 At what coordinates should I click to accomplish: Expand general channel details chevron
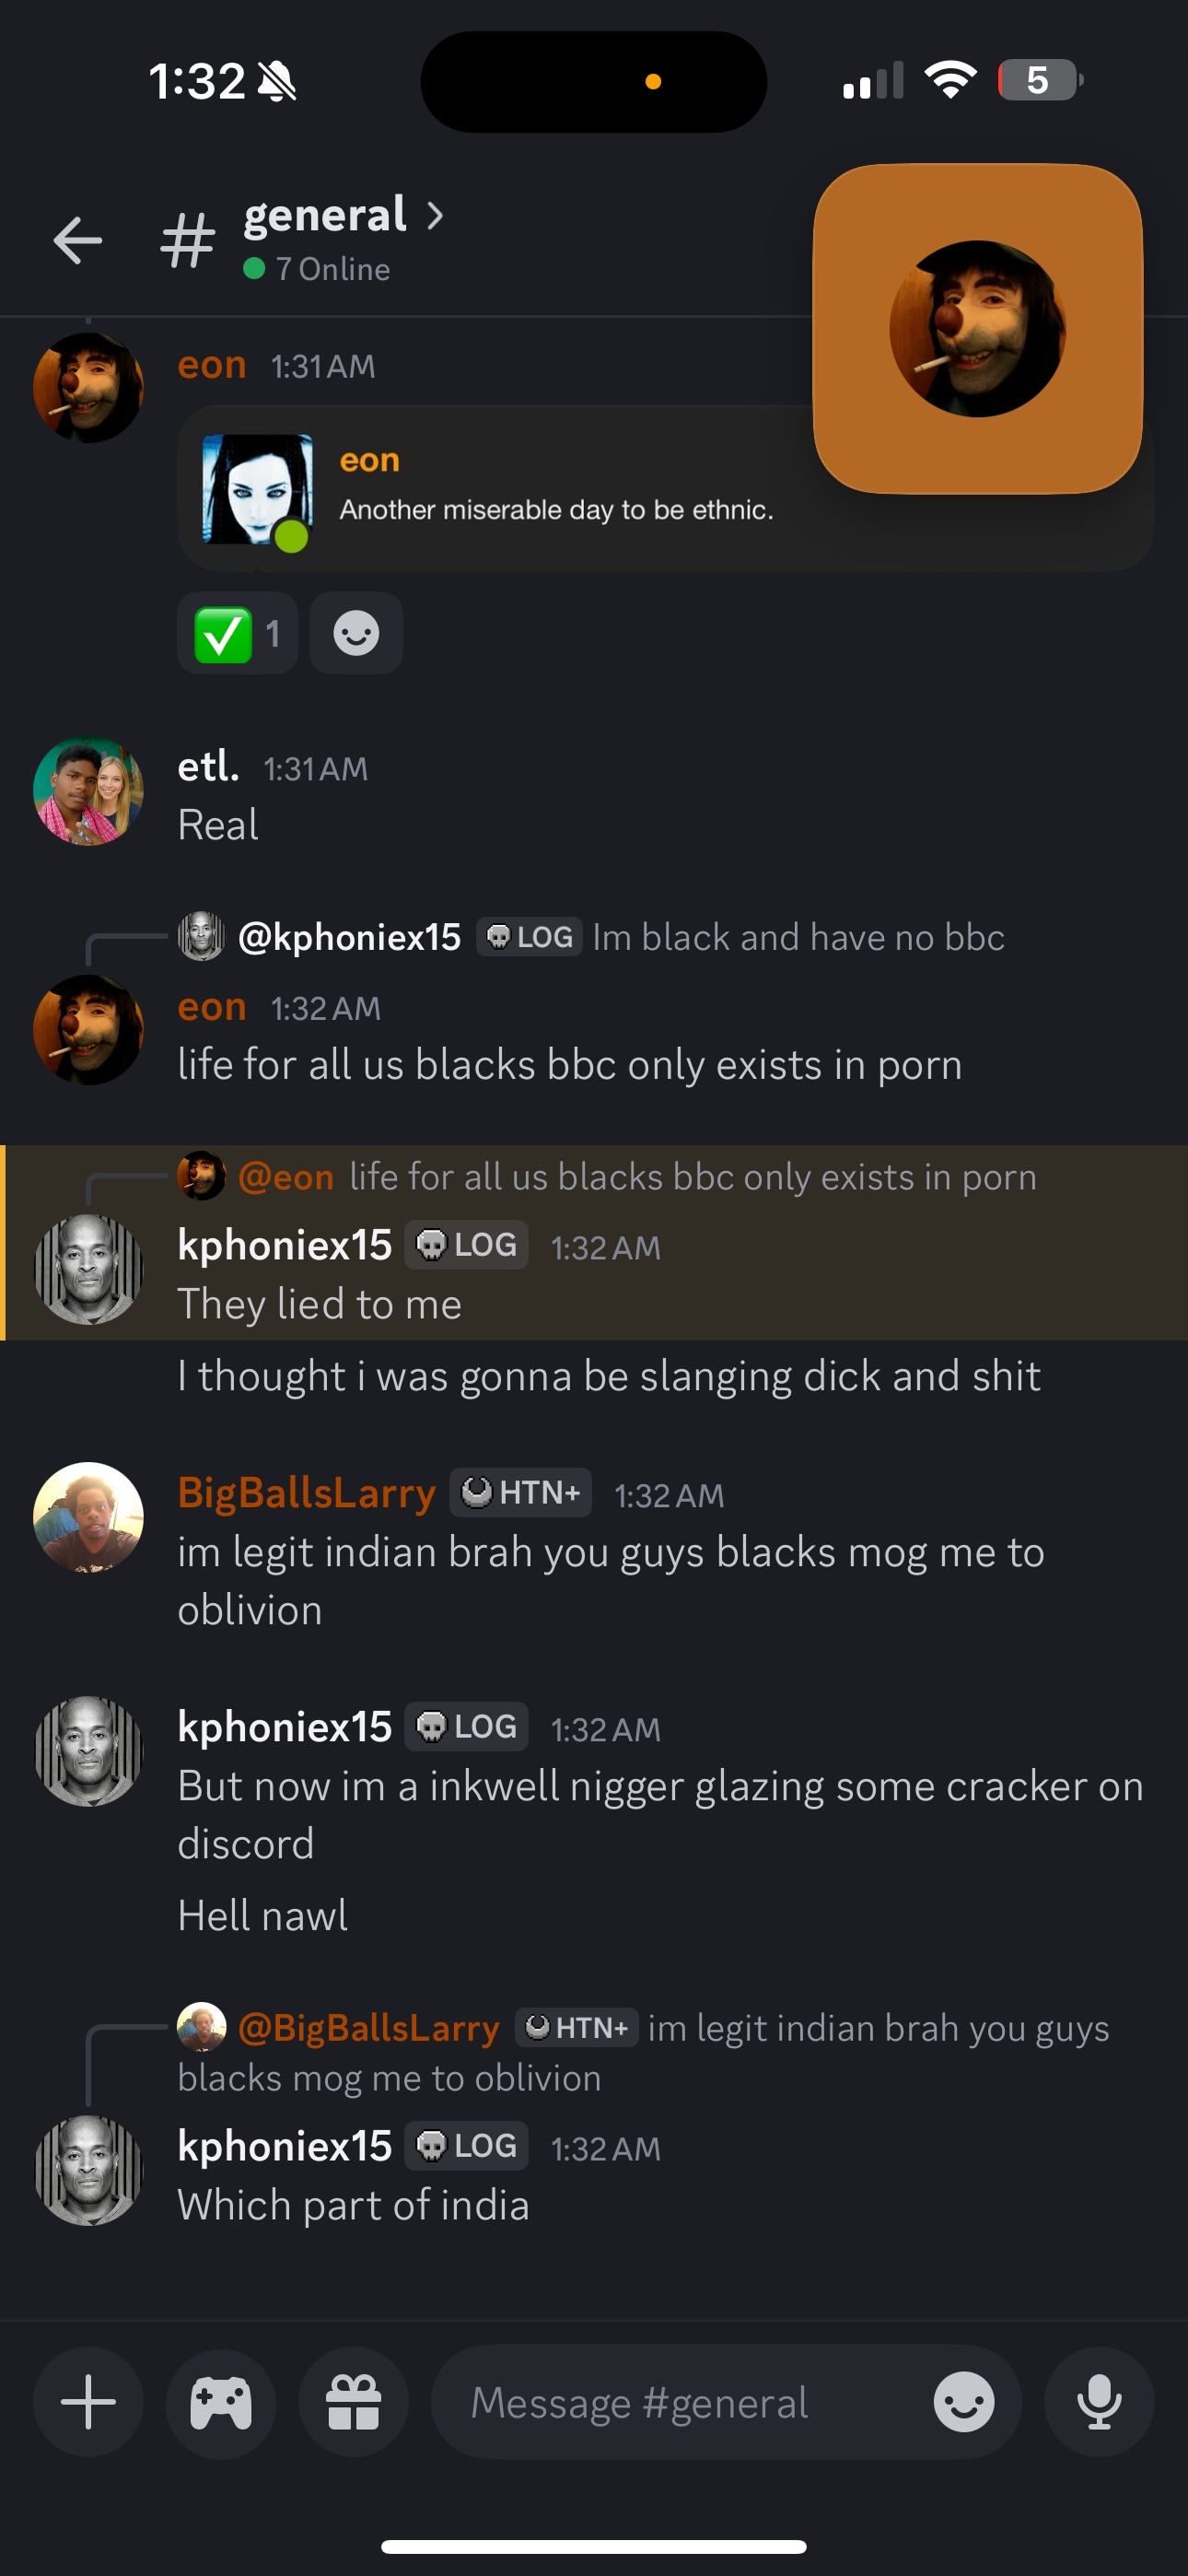(x=435, y=215)
